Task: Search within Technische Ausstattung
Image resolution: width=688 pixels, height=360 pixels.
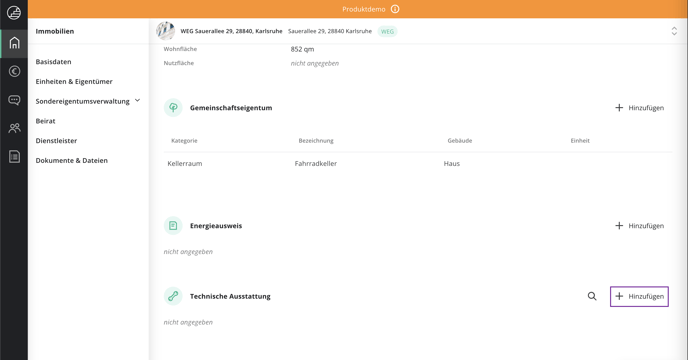Action: (x=592, y=296)
